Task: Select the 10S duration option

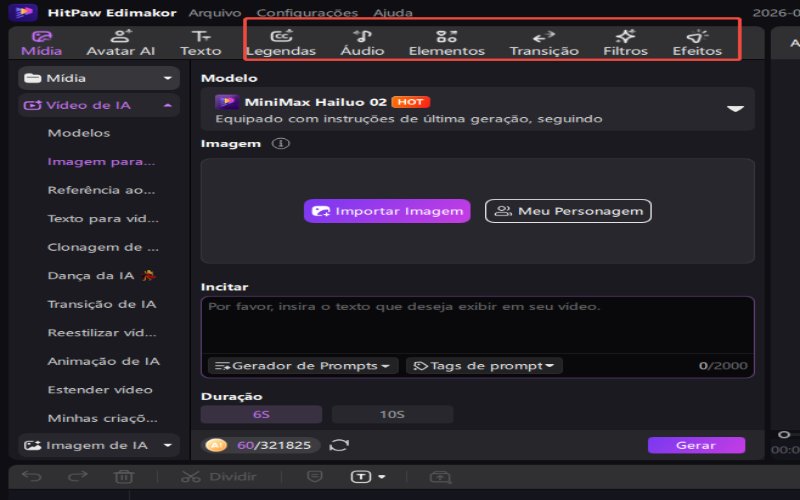Action: coord(392,415)
